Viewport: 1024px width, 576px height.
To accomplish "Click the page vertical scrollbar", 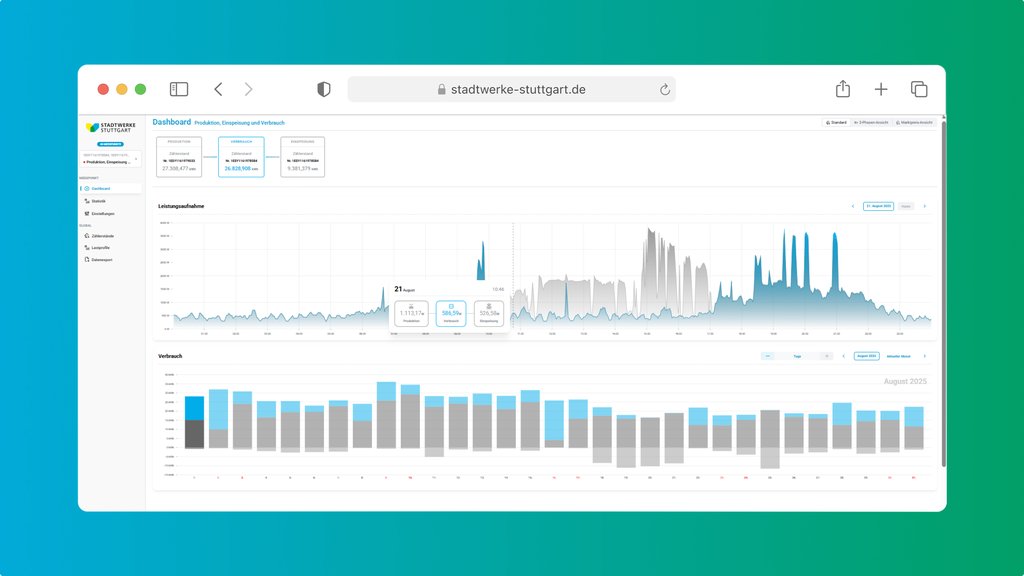I will [x=944, y=294].
